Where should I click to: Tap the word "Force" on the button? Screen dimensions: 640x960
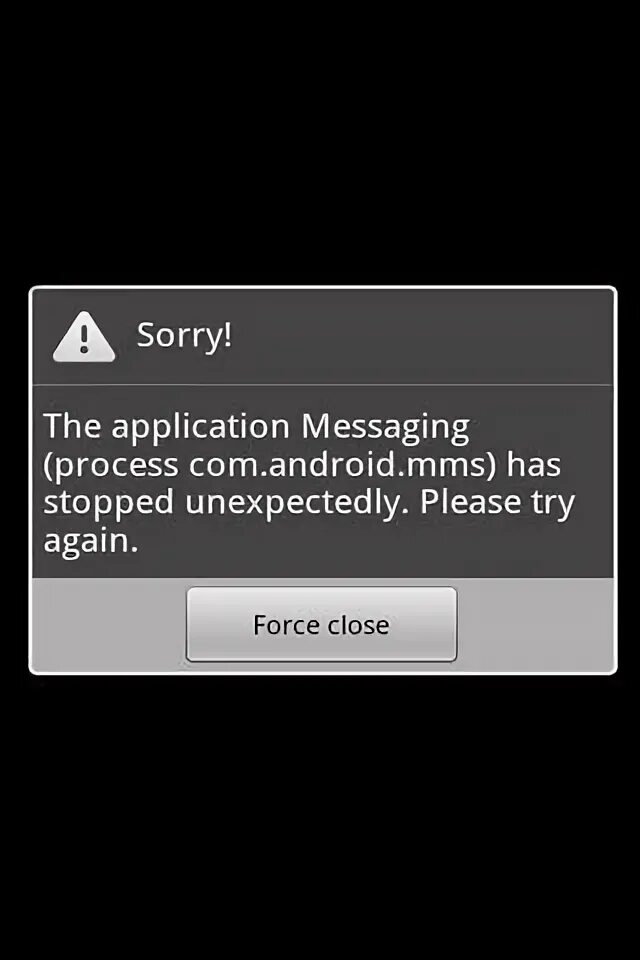(x=286, y=624)
